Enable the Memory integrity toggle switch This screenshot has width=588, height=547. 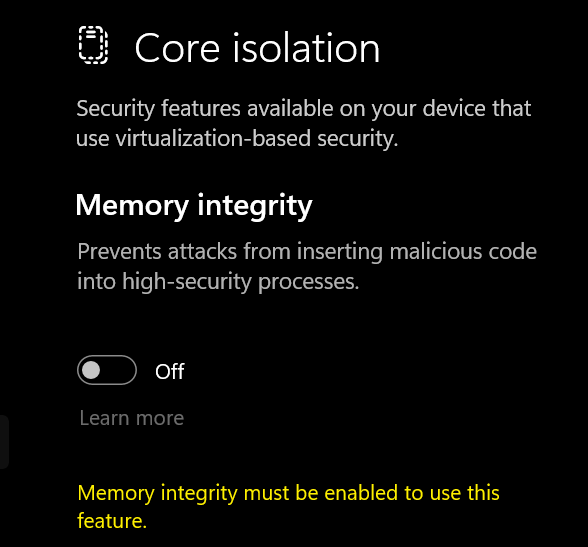107,370
